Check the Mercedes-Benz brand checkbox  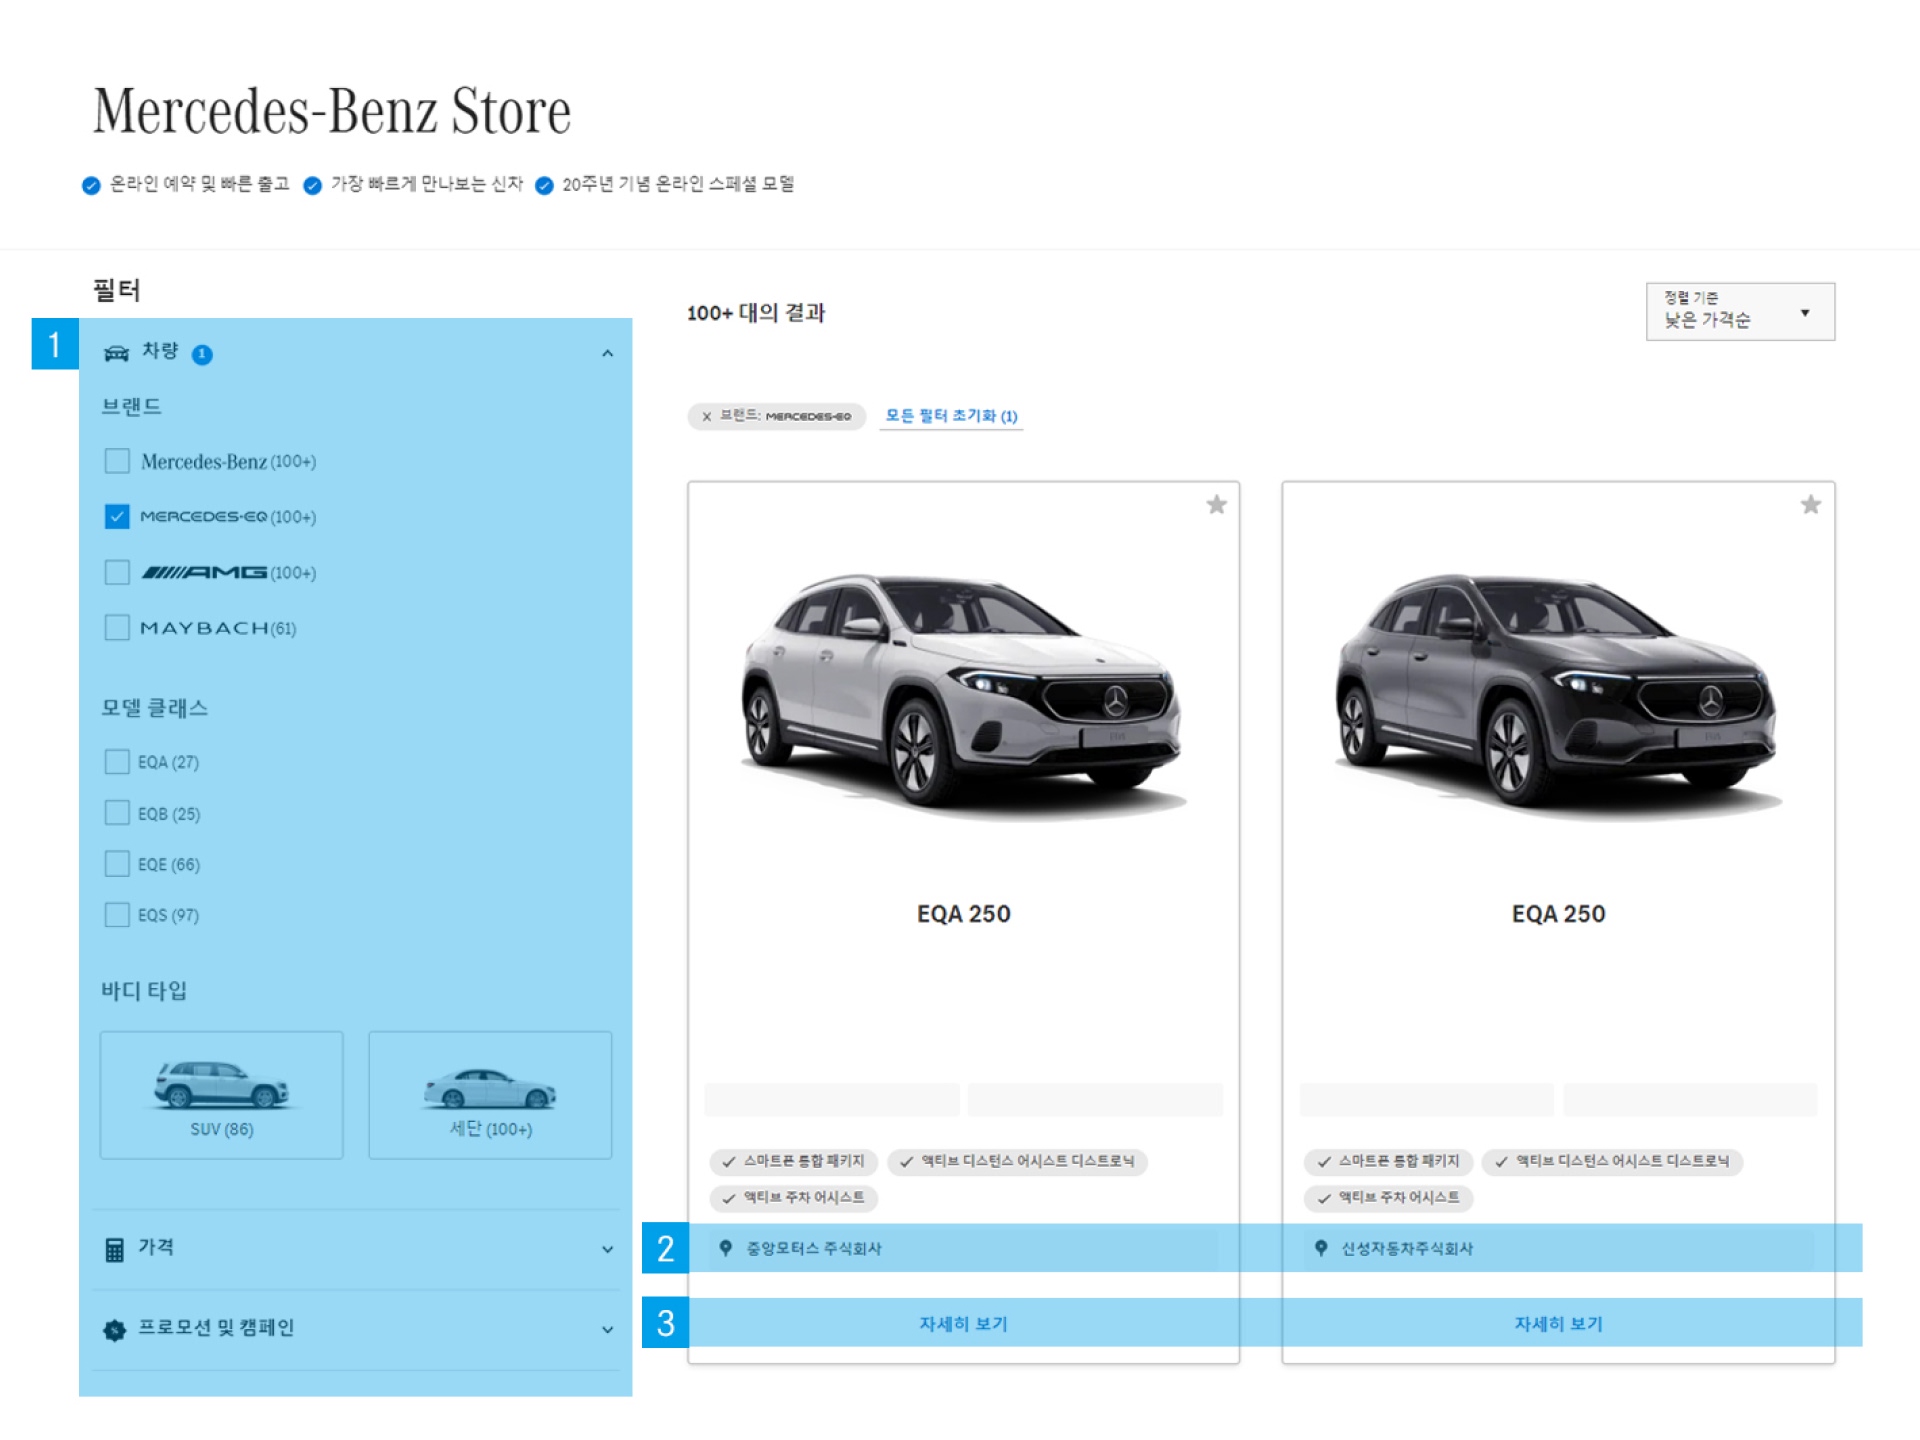click(117, 461)
